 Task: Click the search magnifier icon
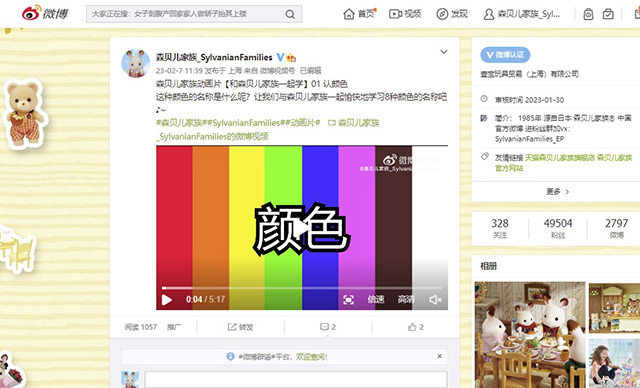[x=290, y=14]
